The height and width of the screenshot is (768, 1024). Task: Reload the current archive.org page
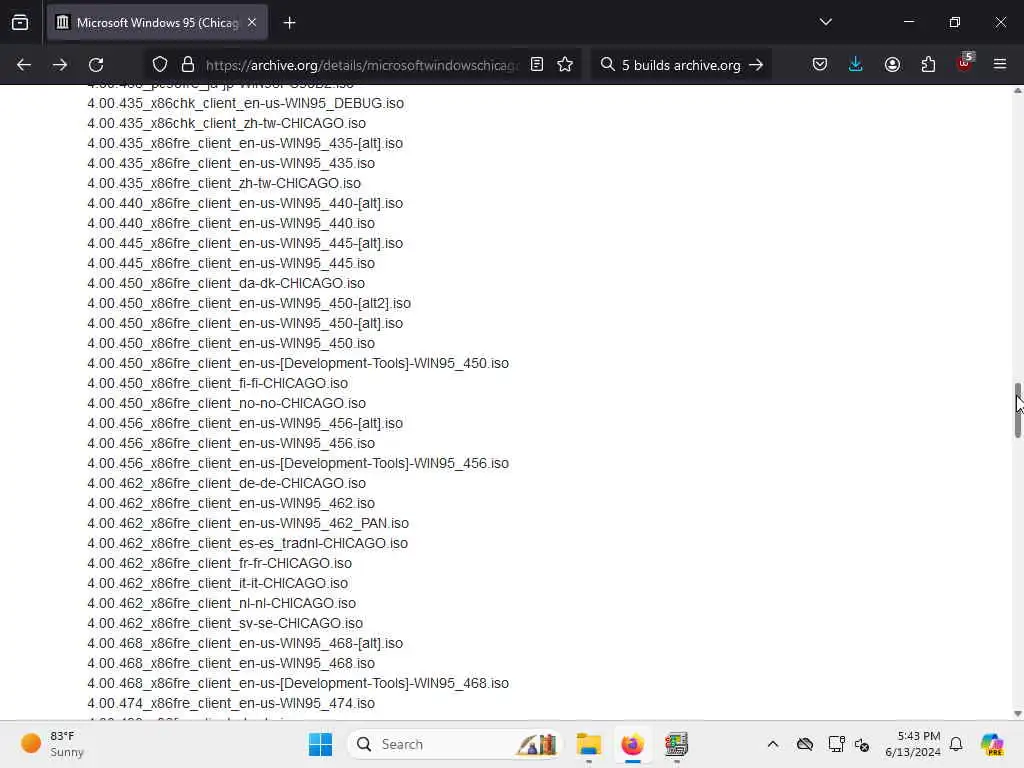click(x=96, y=65)
